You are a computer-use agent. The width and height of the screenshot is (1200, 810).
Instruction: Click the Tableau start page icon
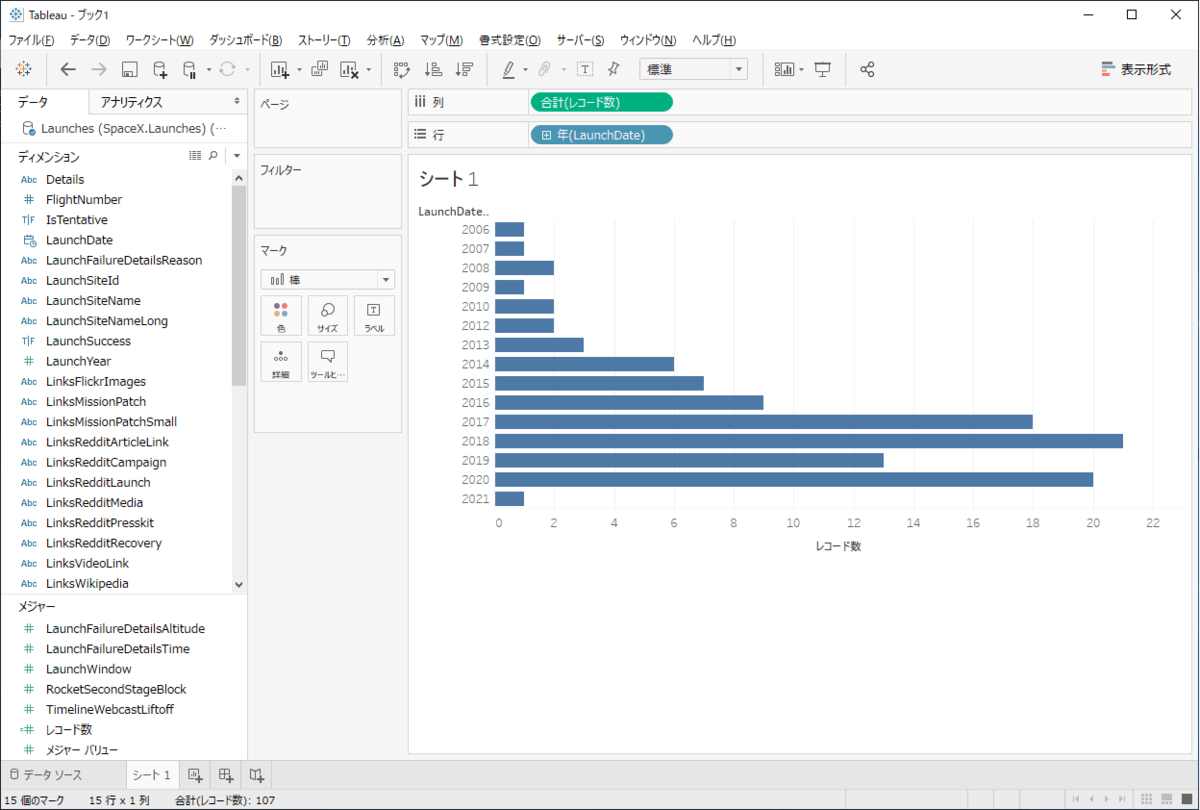coord(24,69)
